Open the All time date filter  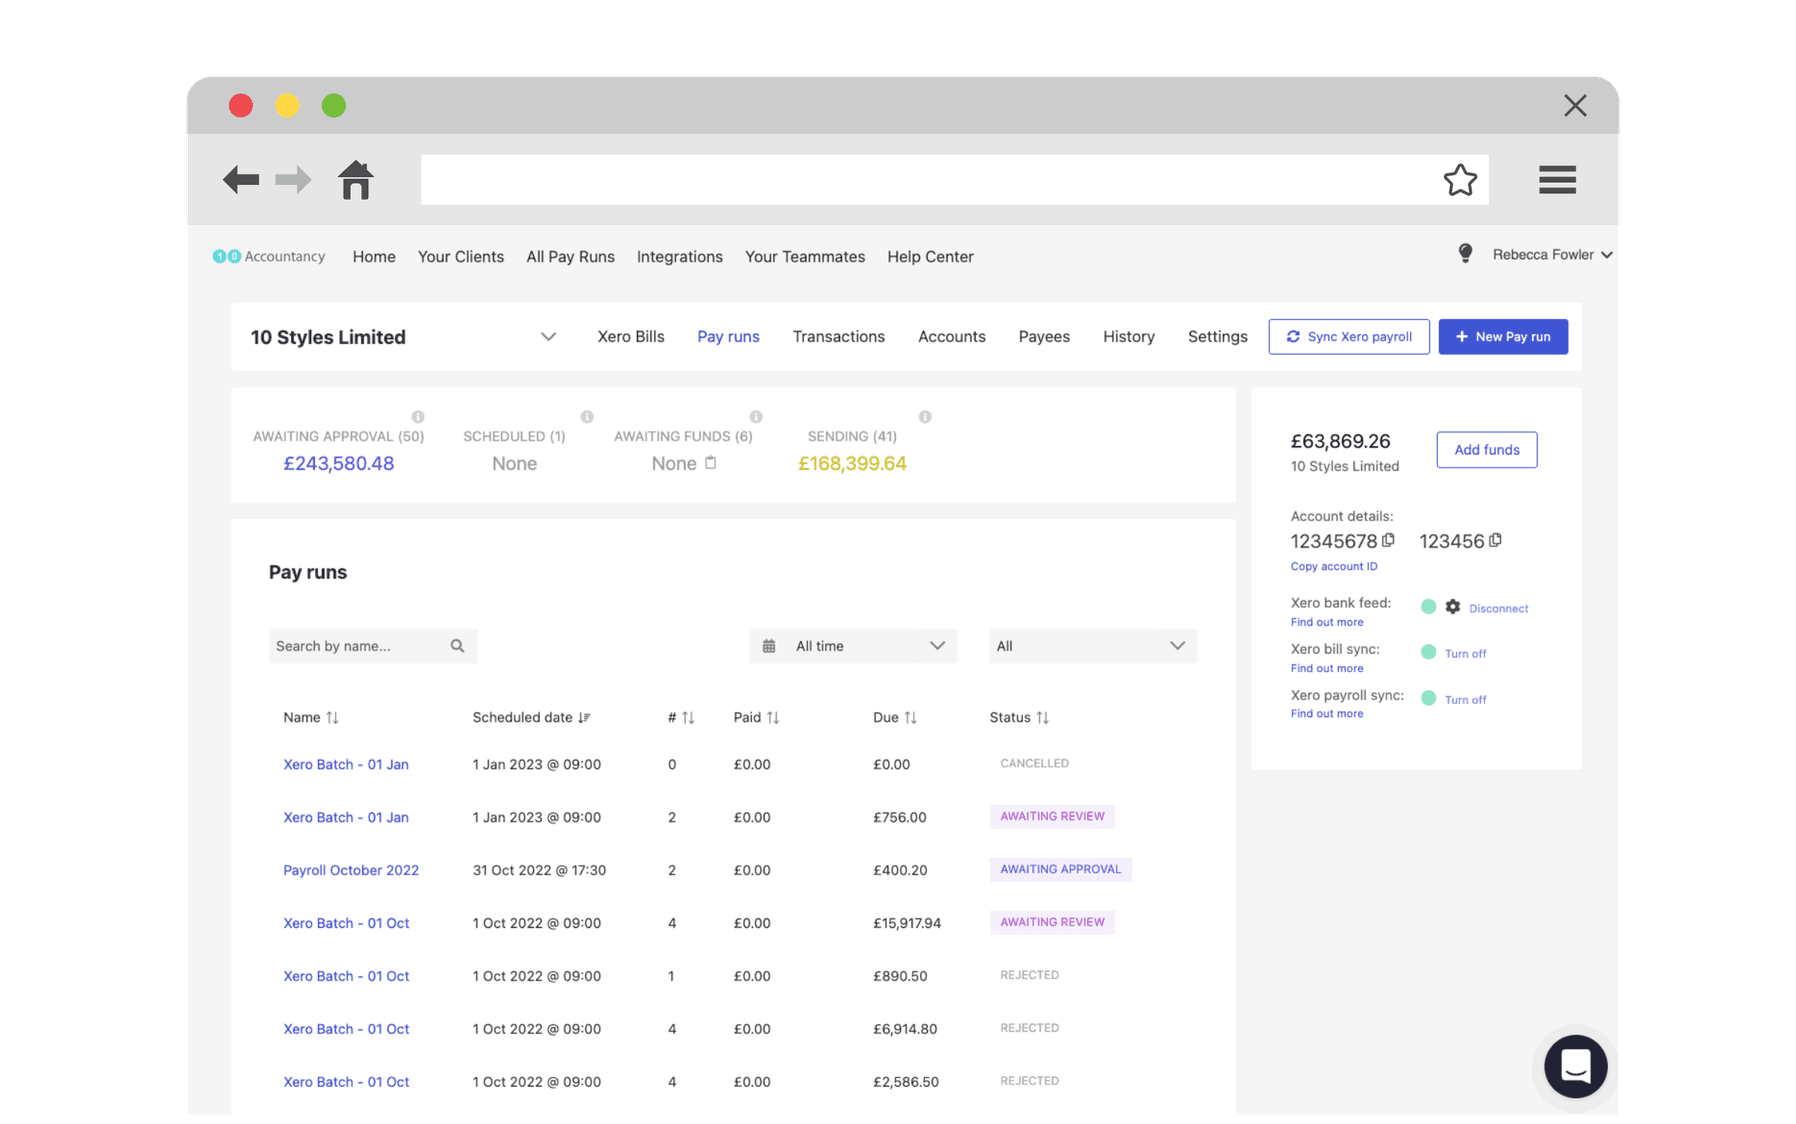tap(853, 646)
